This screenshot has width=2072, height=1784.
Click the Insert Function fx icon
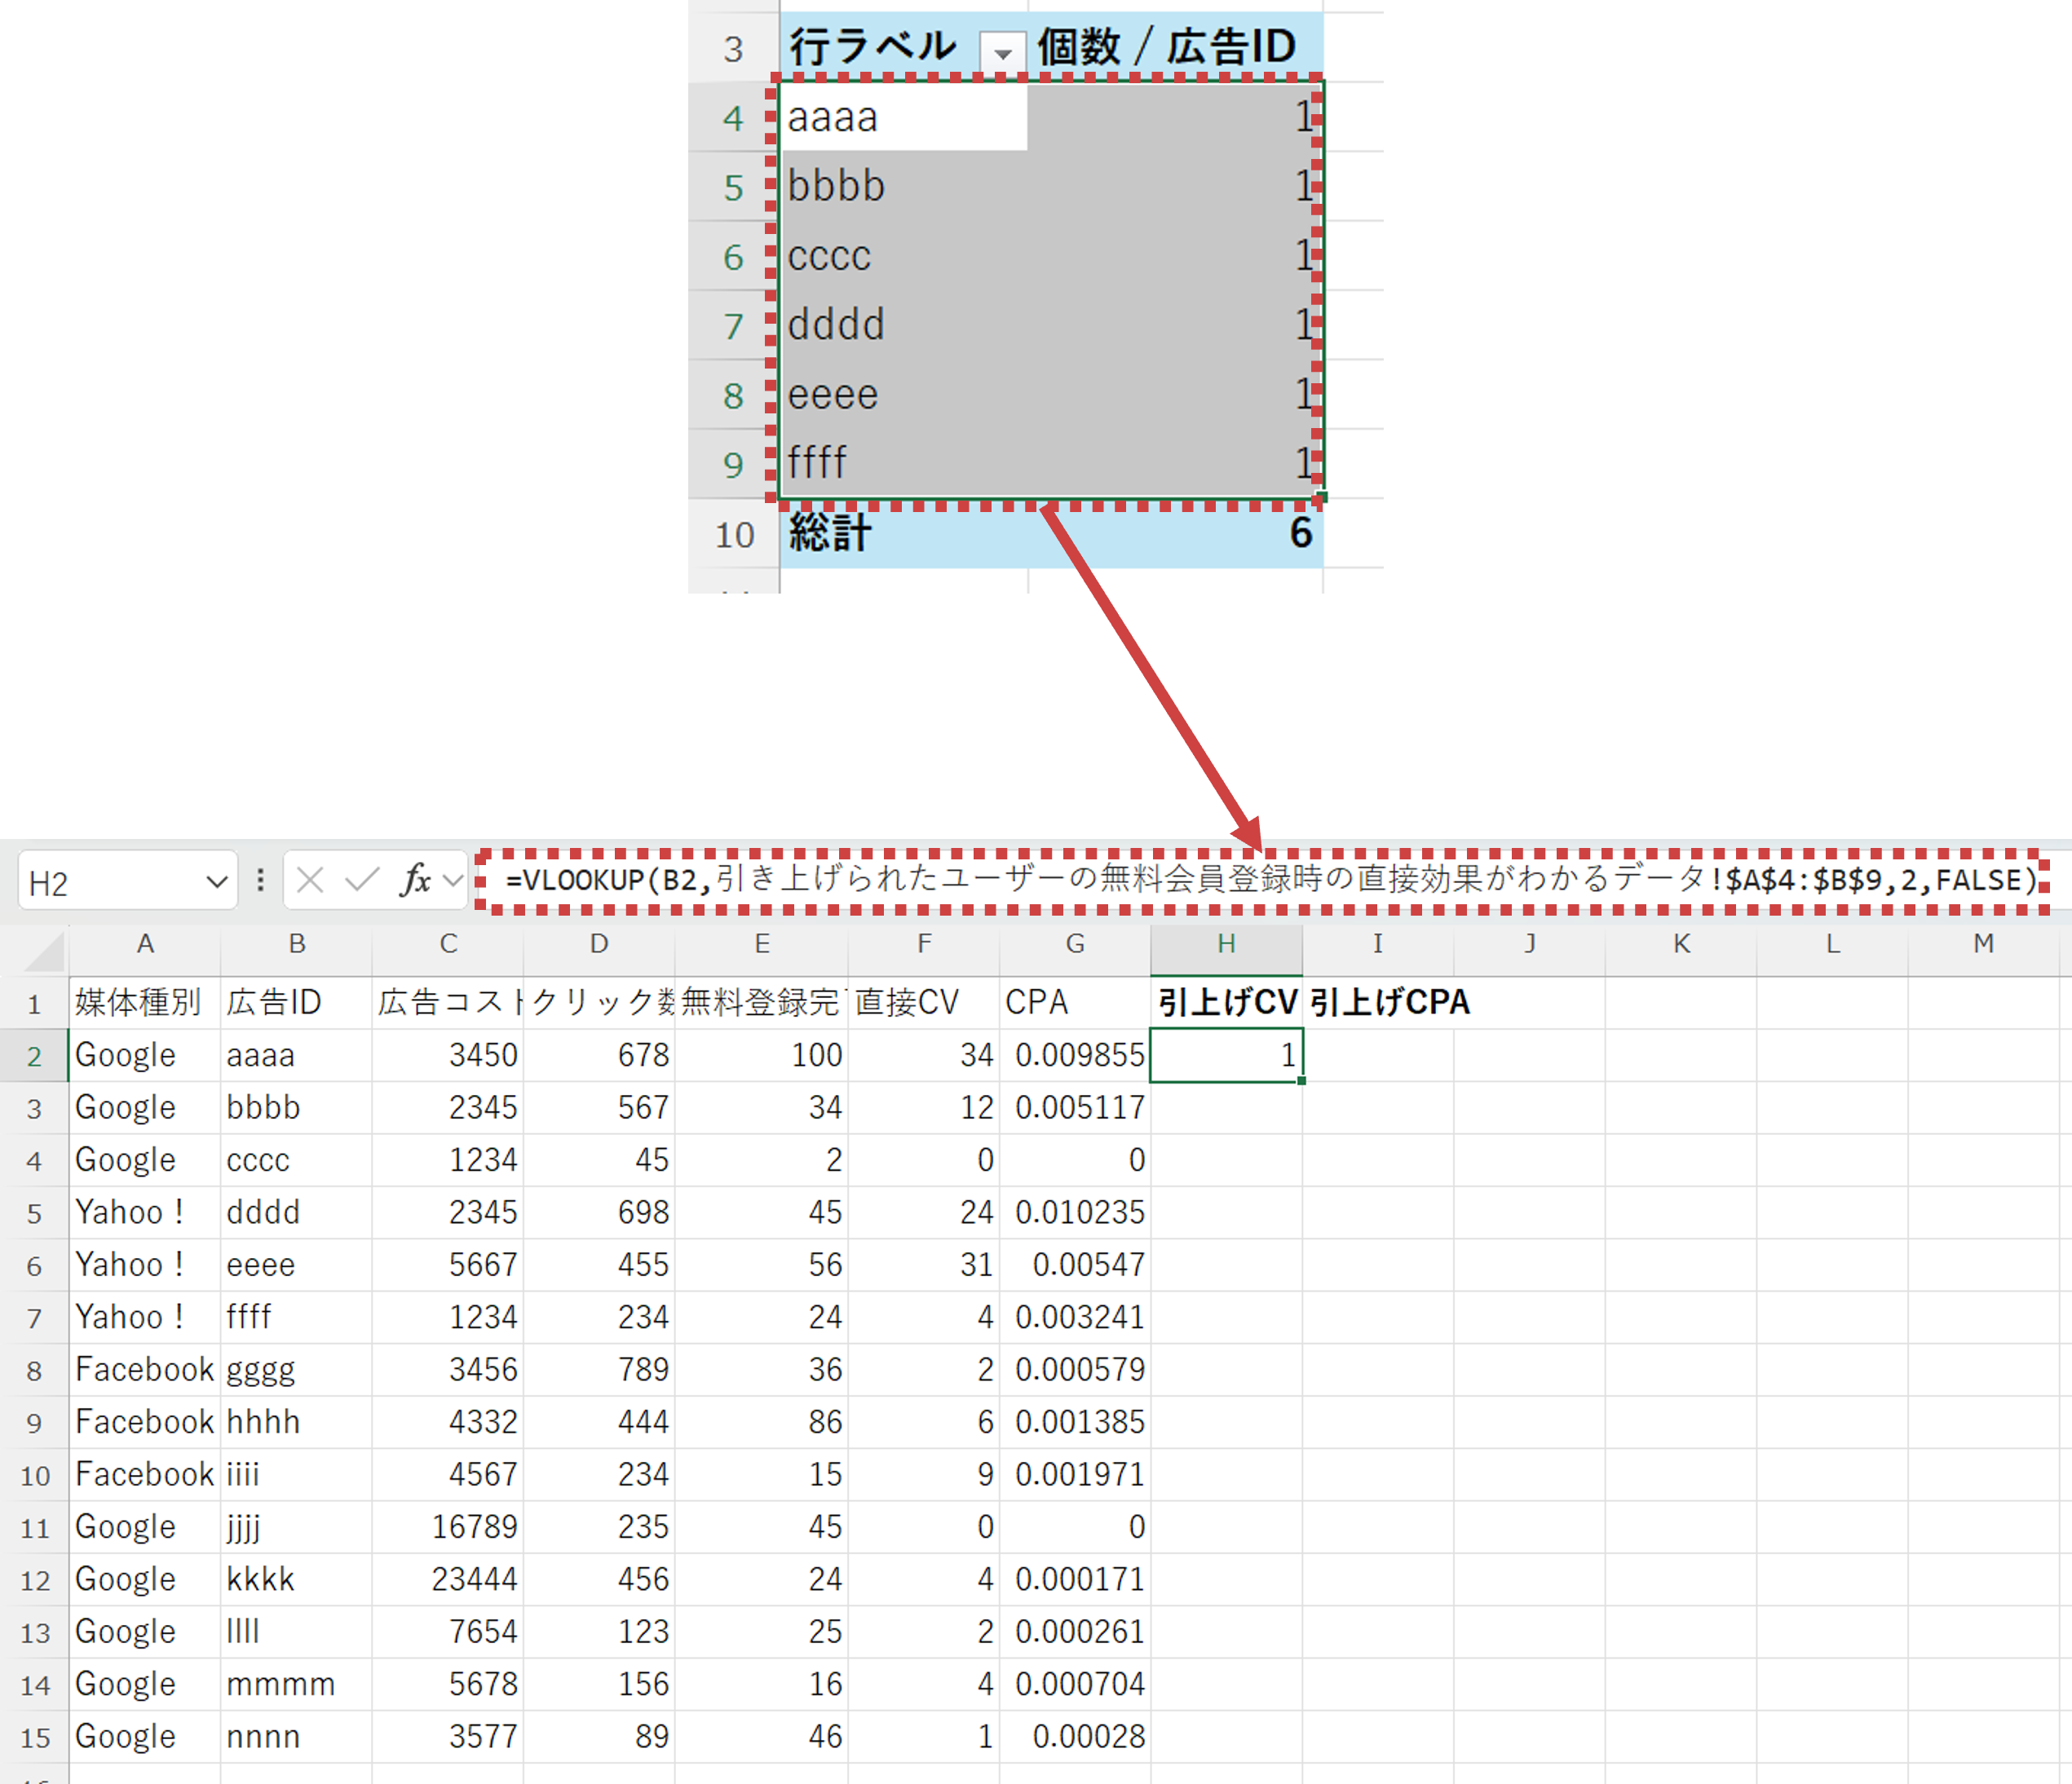(415, 880)
